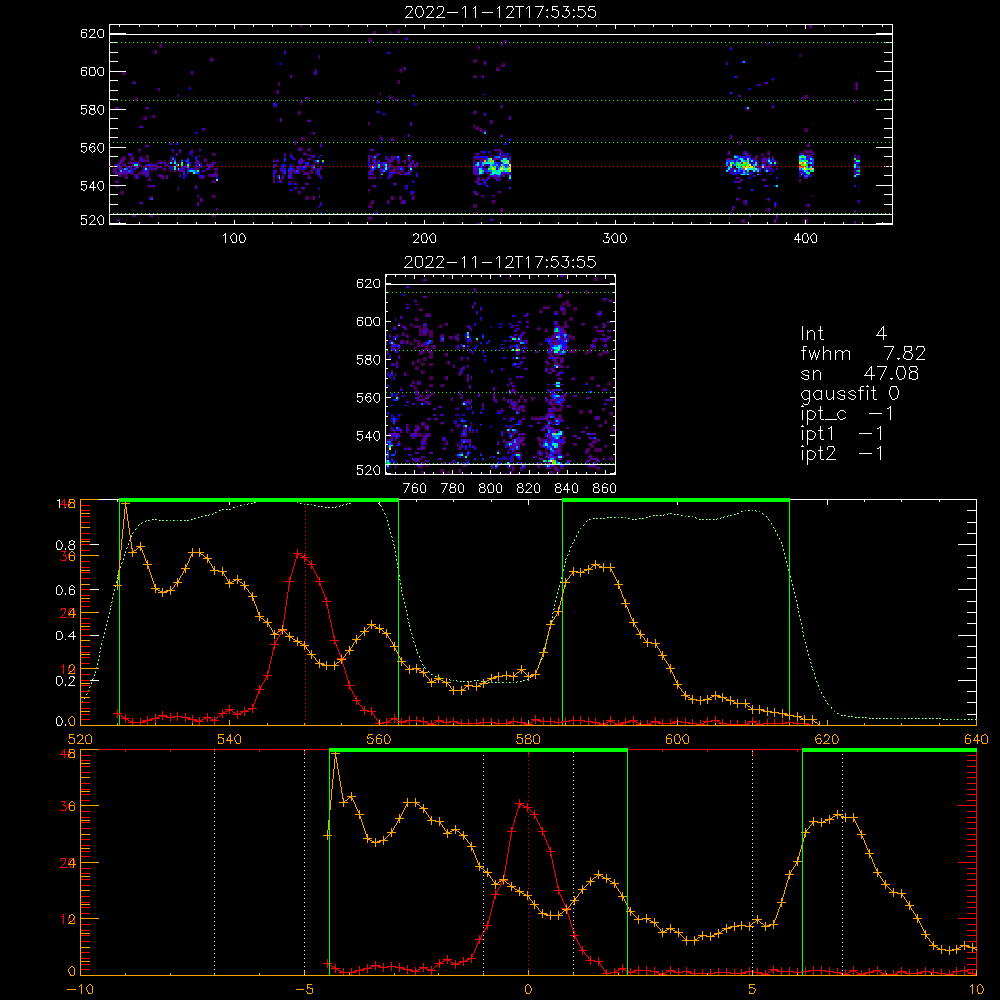1000x1000 pixels.
Task: Click the 'gaussfit 0' readout line
Action: (x=849, y=393)
